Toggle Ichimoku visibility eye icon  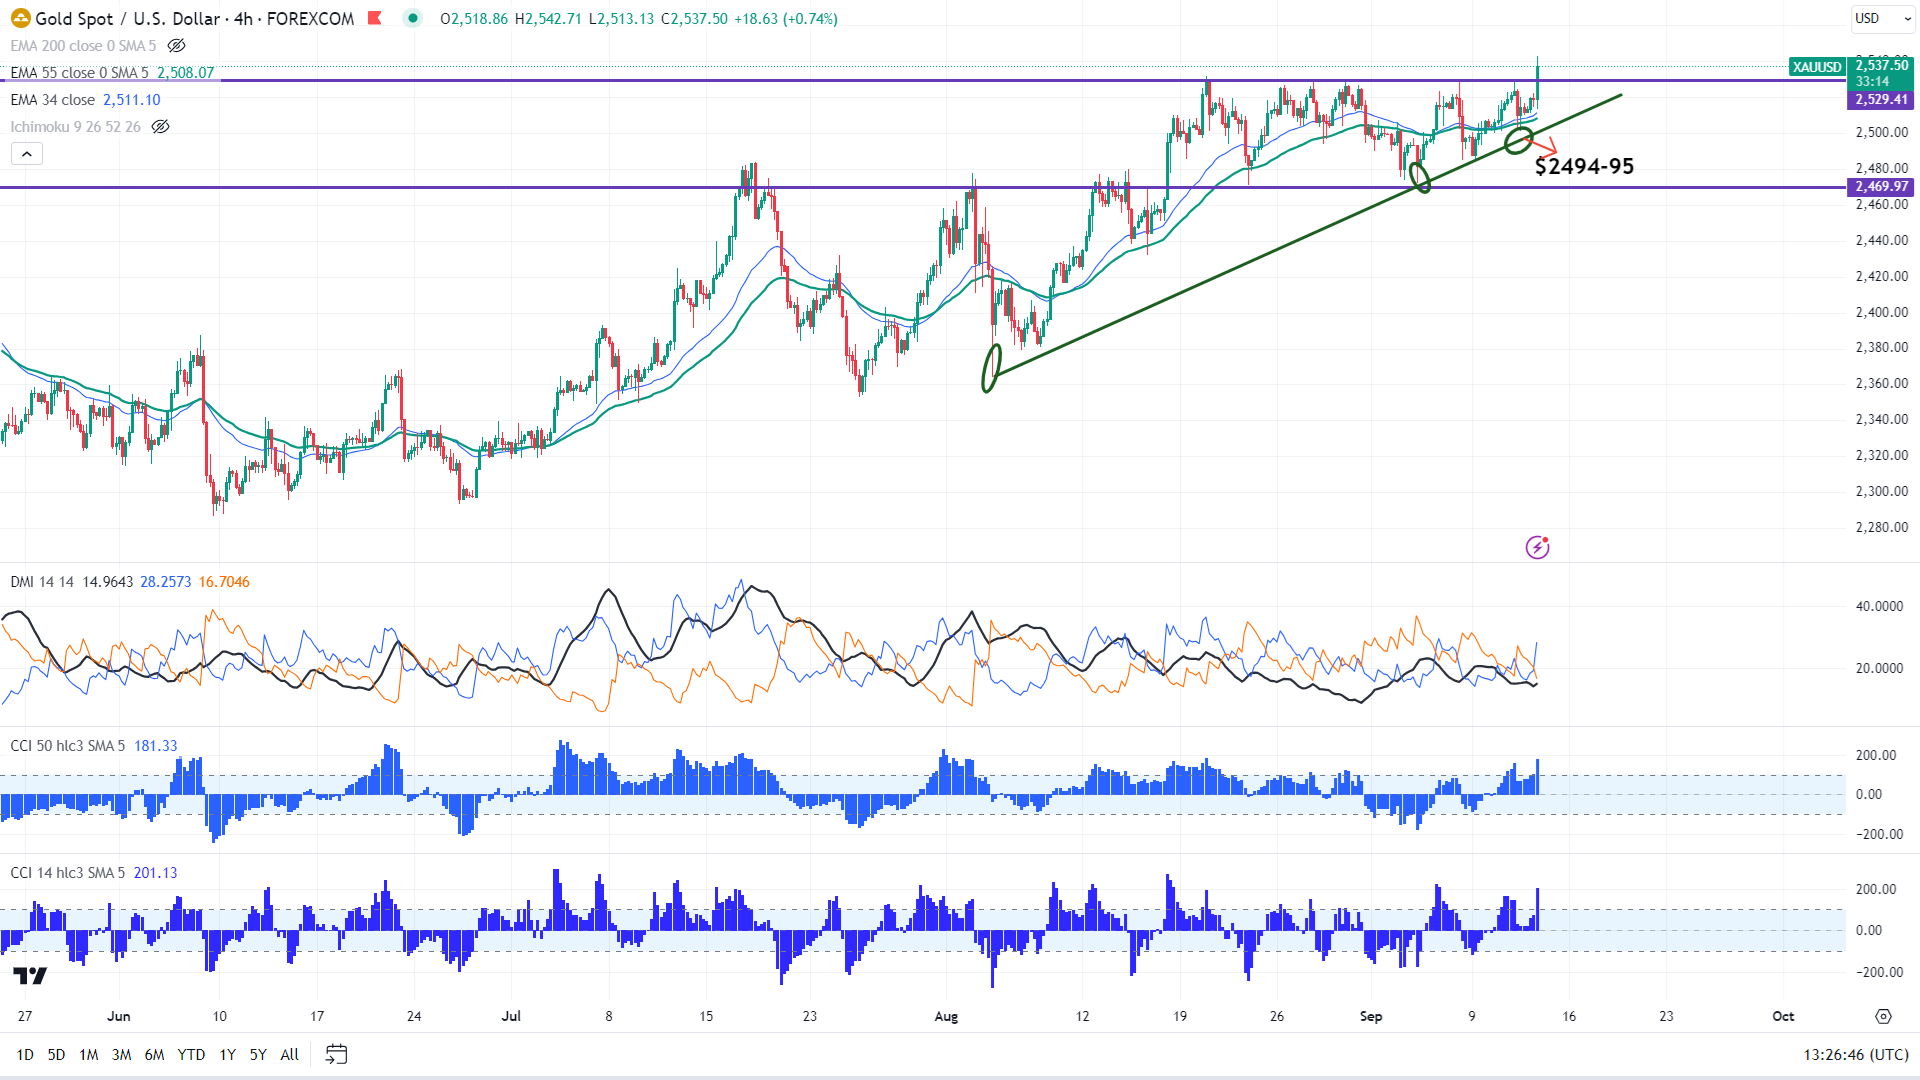point(160,127)
